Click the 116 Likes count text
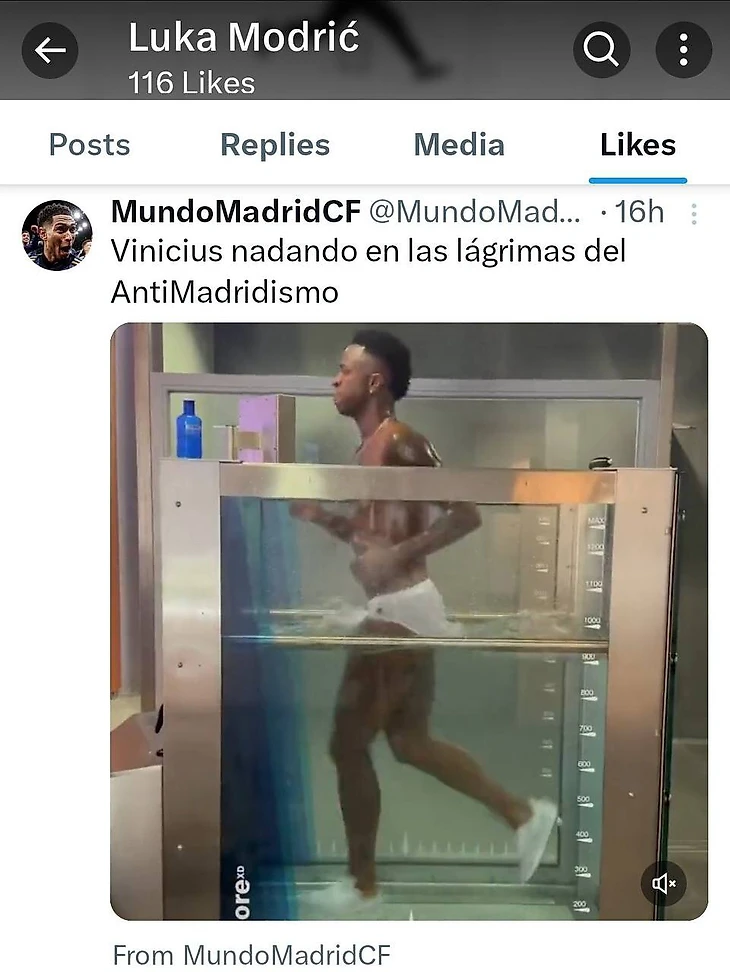Viewport: 730px width, 972px height. pos(191,83)
